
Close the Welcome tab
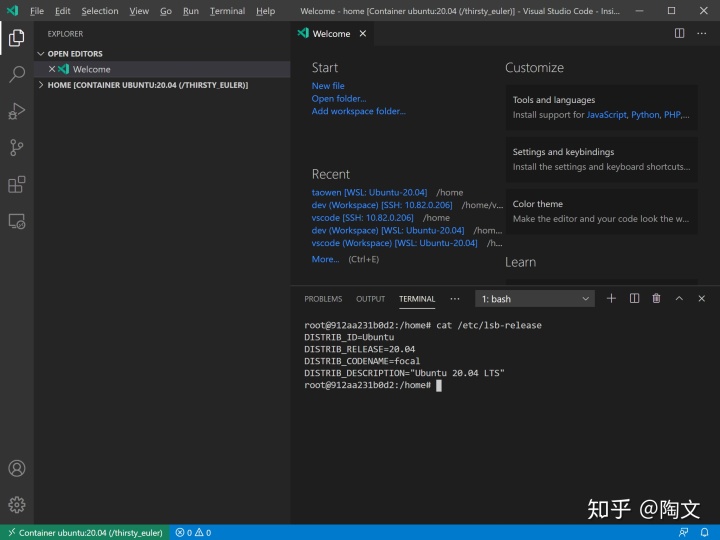tap(363, 34)
